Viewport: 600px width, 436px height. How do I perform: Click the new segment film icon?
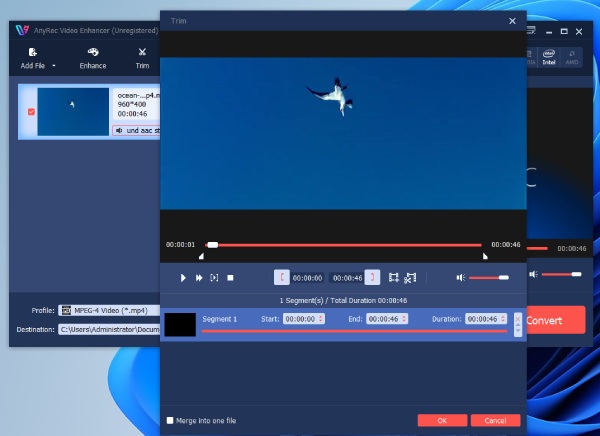393,278
